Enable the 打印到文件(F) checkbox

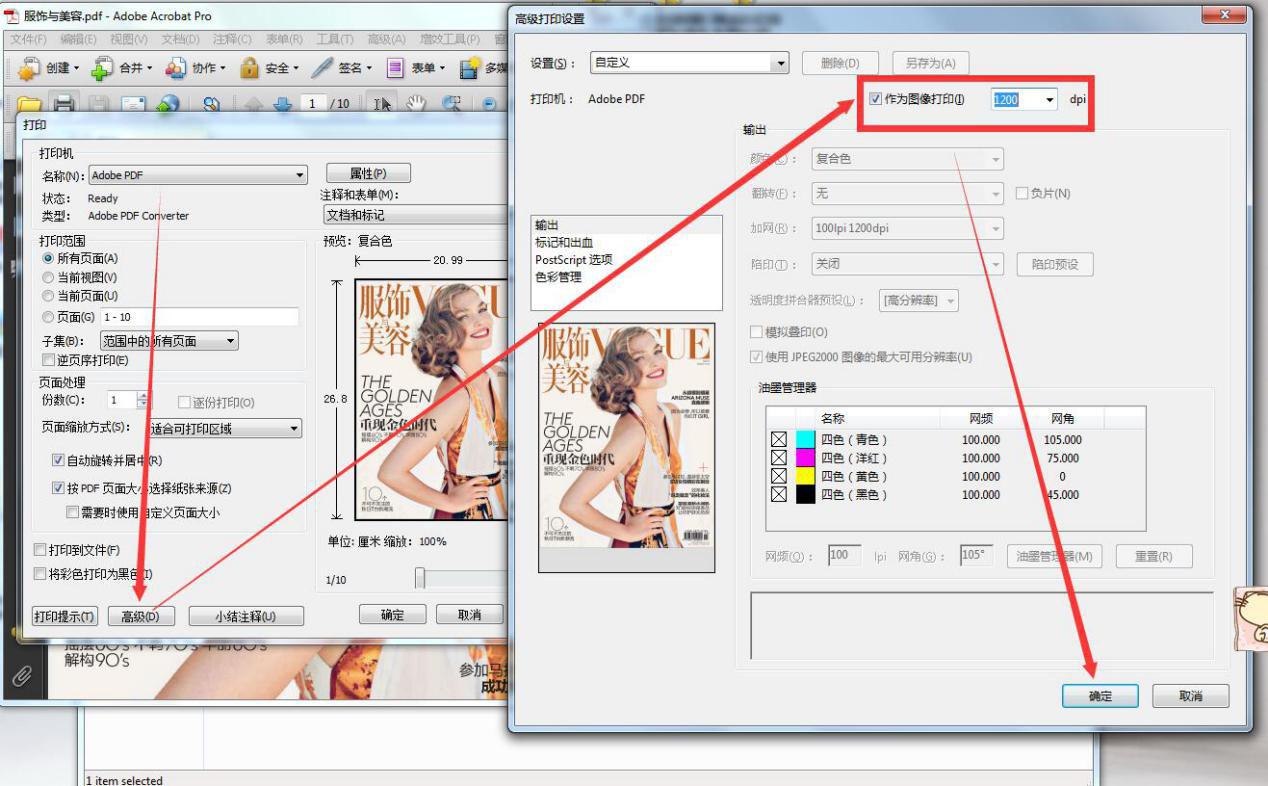pos(40,550)
